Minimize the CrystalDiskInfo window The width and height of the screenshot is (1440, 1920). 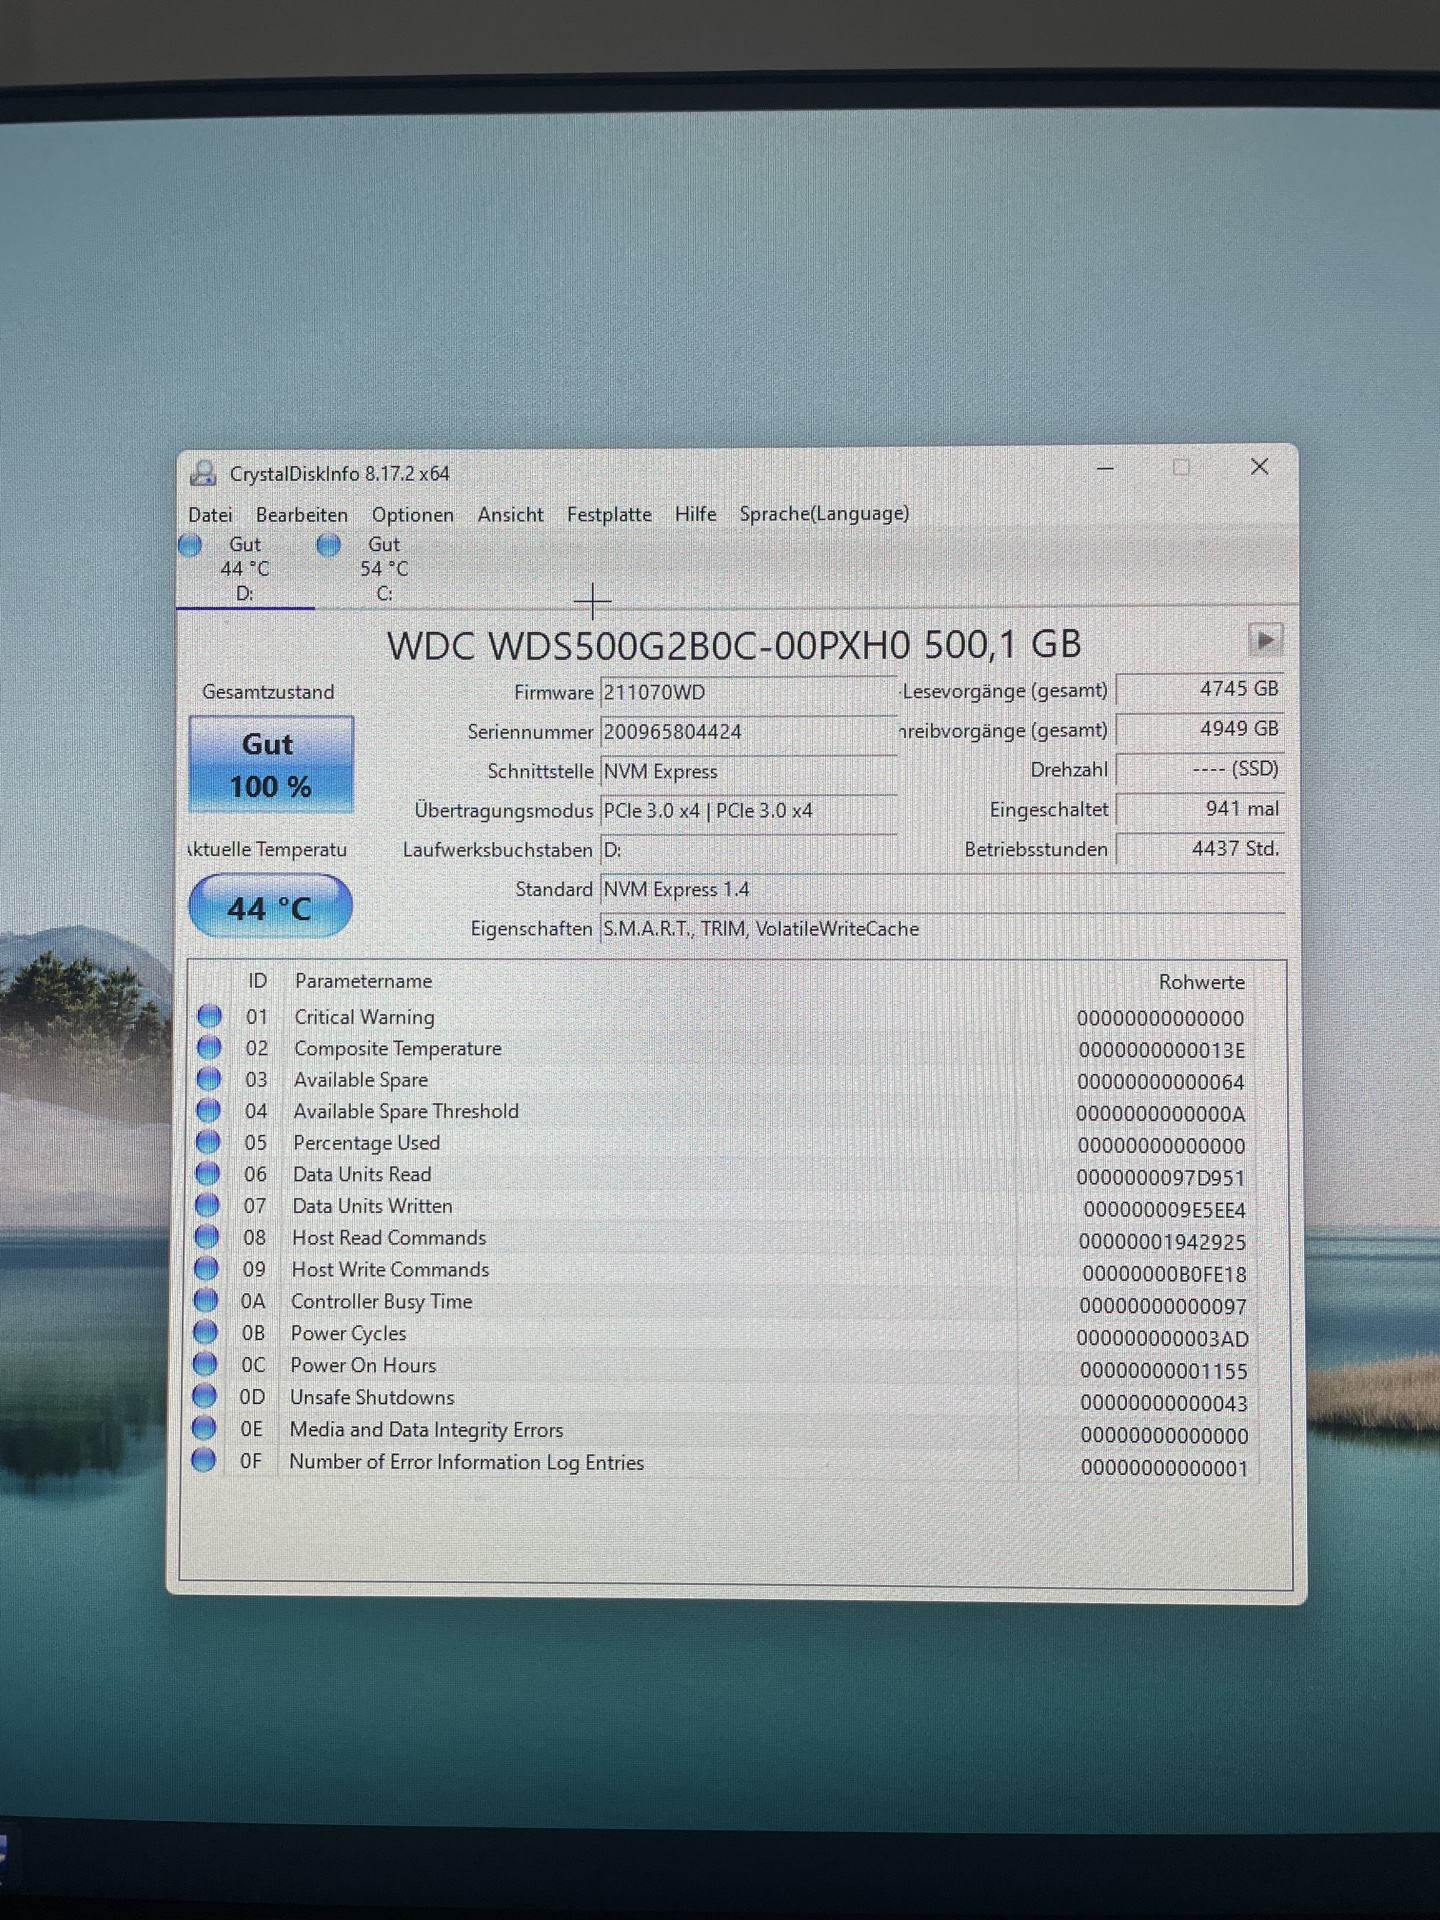point(1105,467)
